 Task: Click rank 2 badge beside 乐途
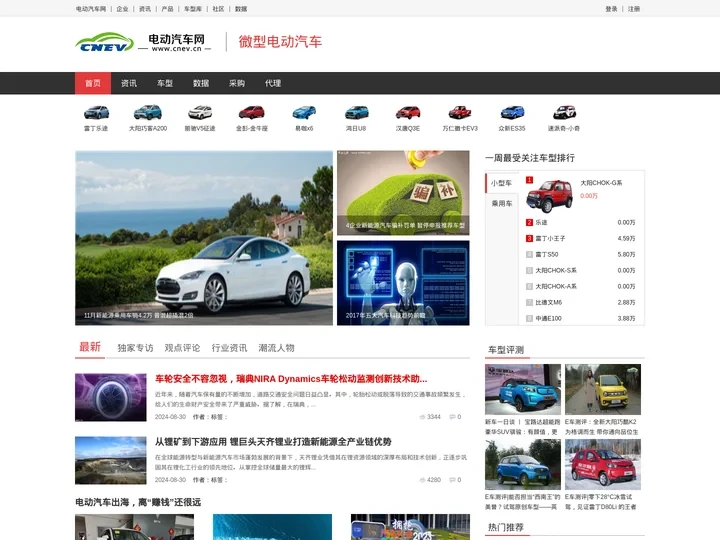(x=529, y=222)
